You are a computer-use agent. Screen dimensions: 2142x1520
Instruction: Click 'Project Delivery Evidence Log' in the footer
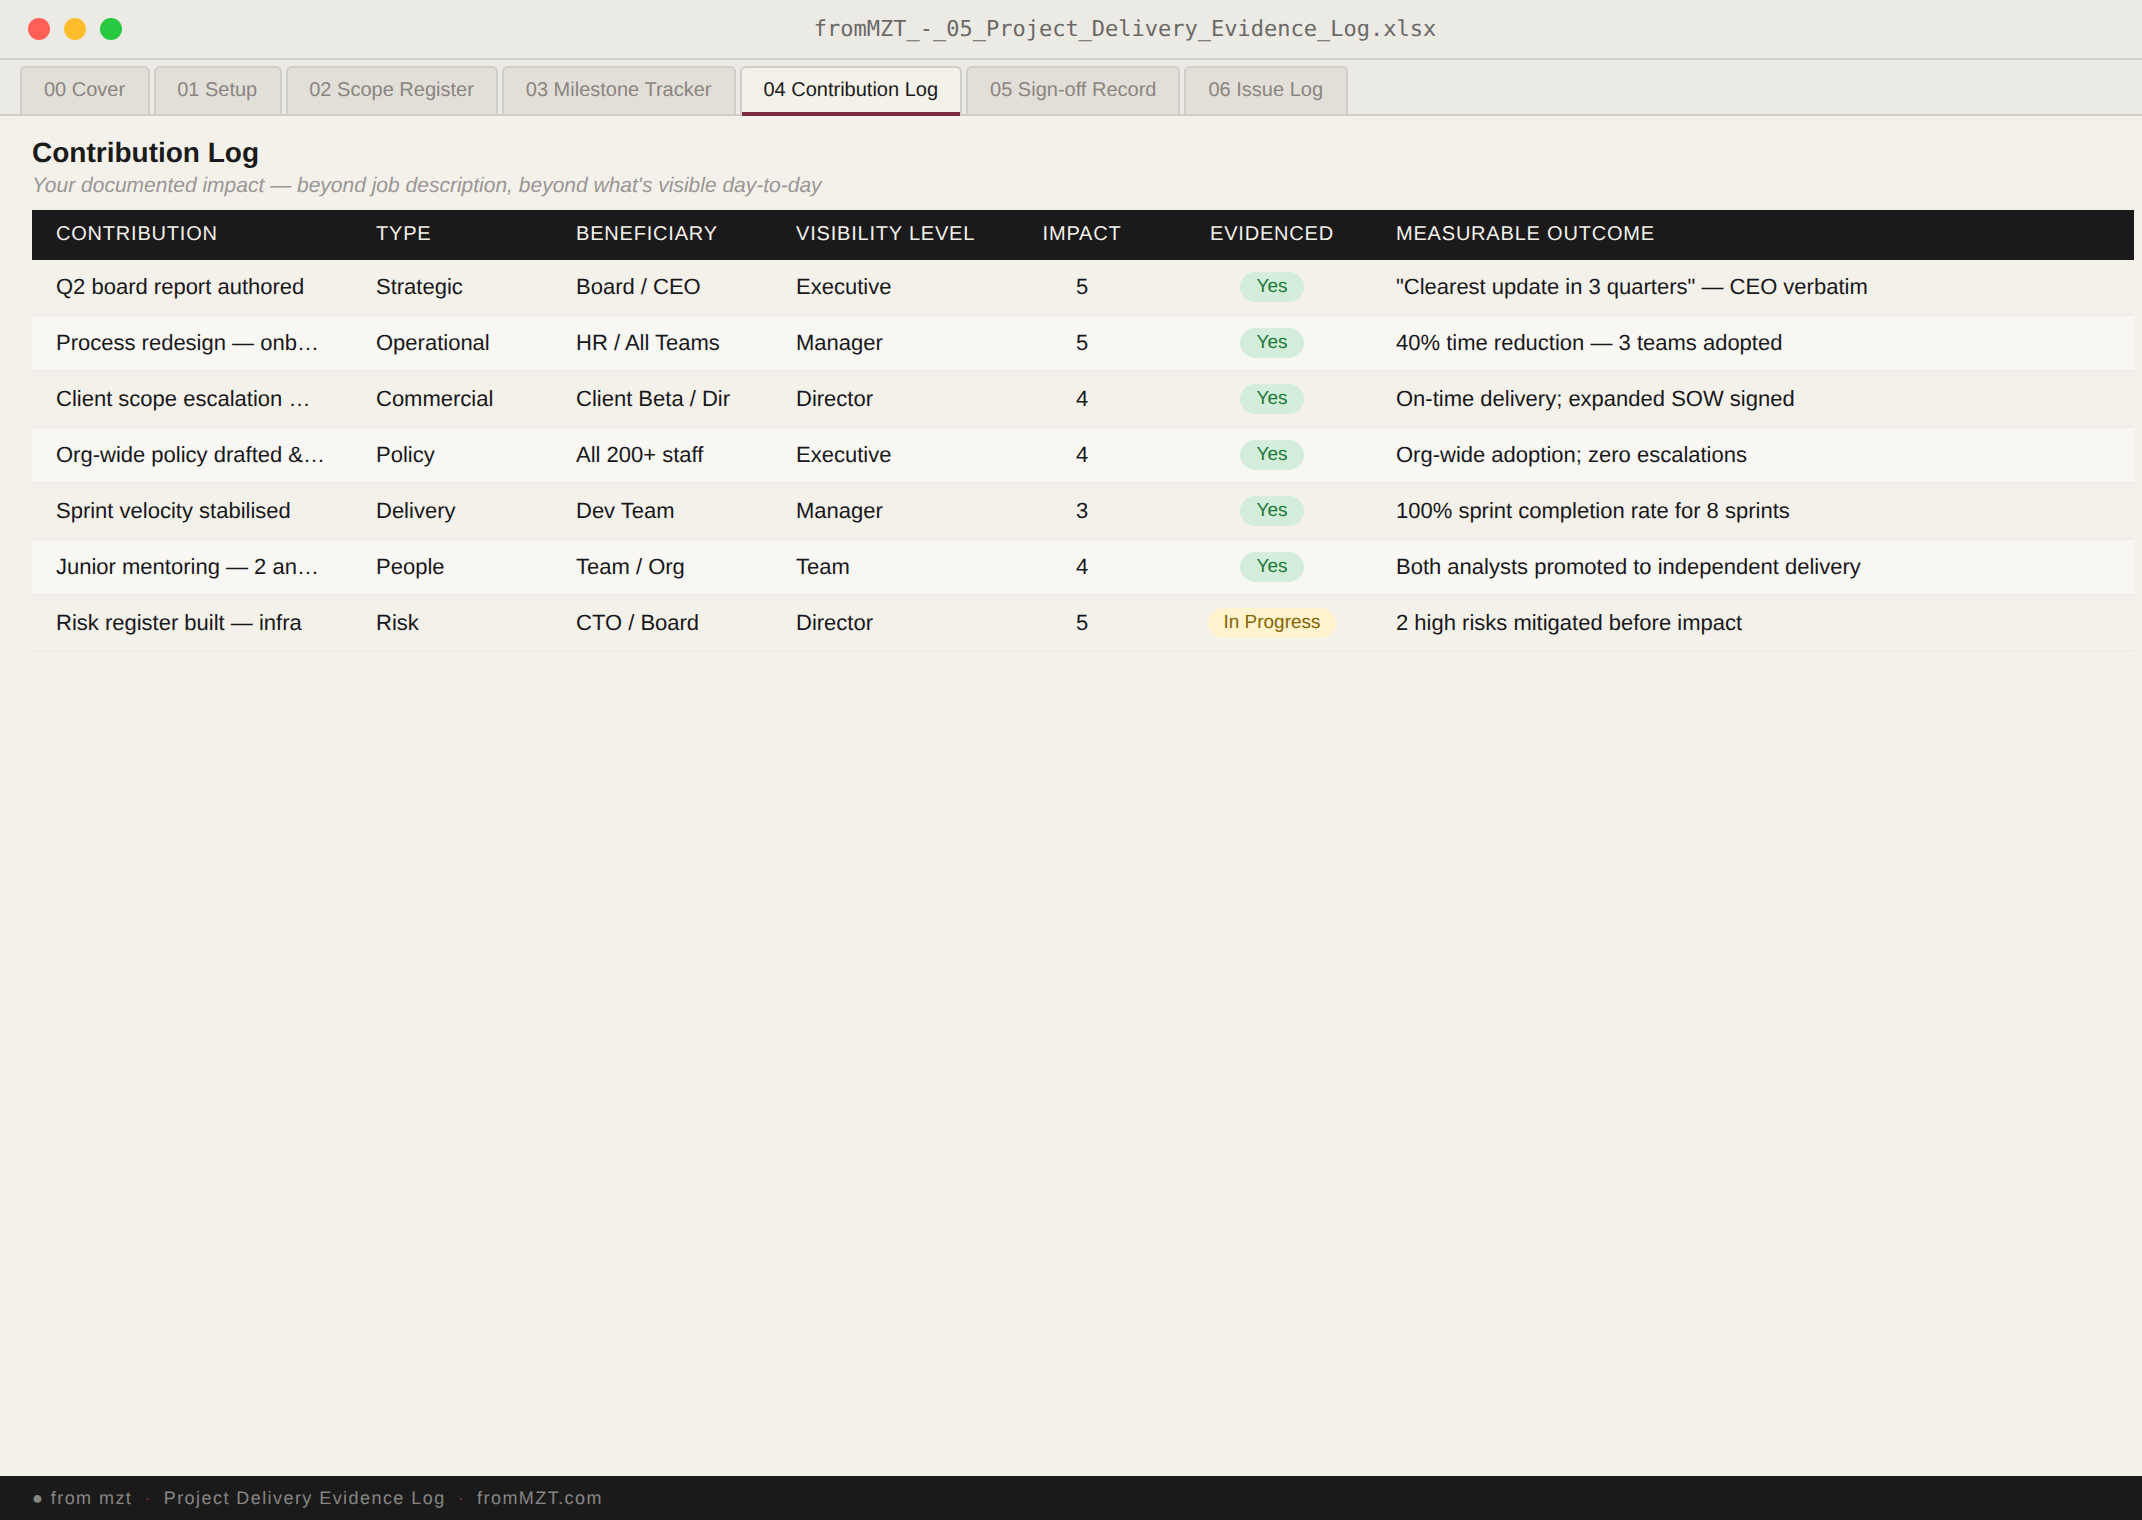coord(304,1498)
